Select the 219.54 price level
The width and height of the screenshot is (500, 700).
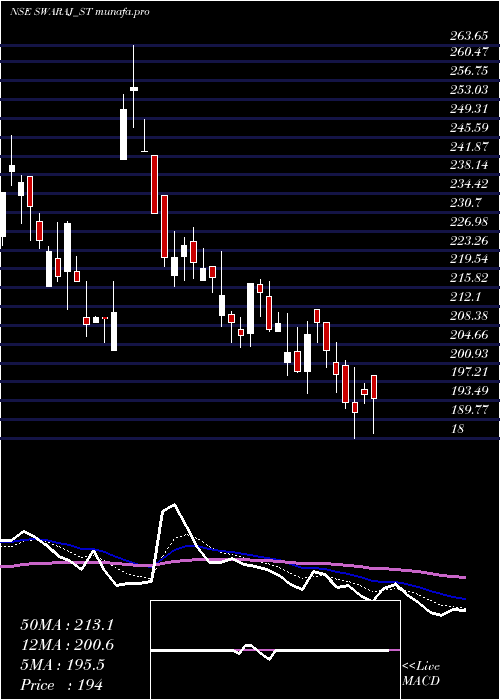click(469, 259)
